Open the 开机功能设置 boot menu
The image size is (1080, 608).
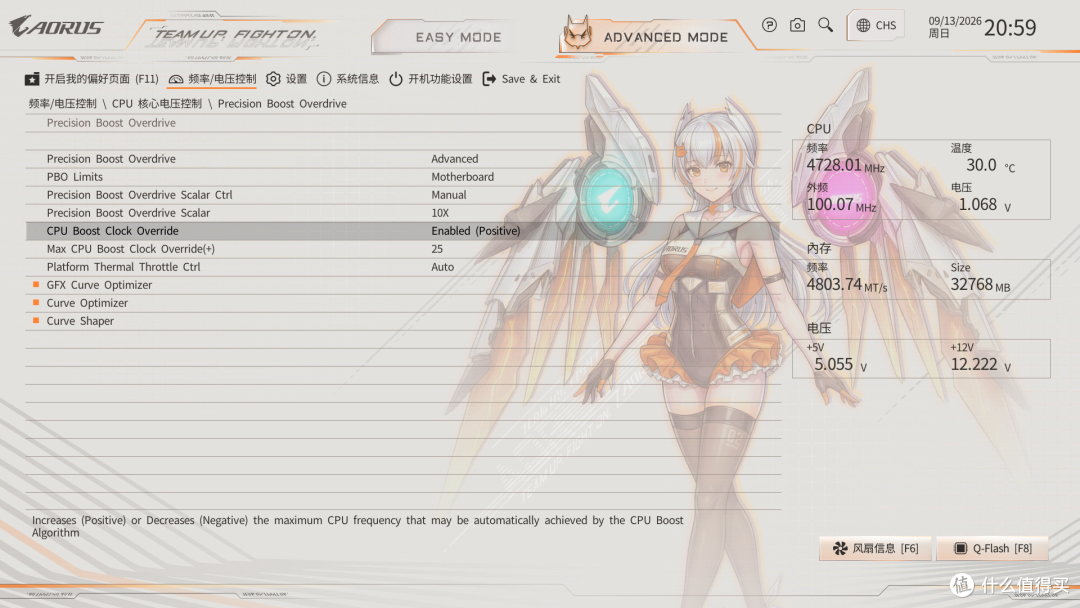pyautogui.click(x=430, y=79)
